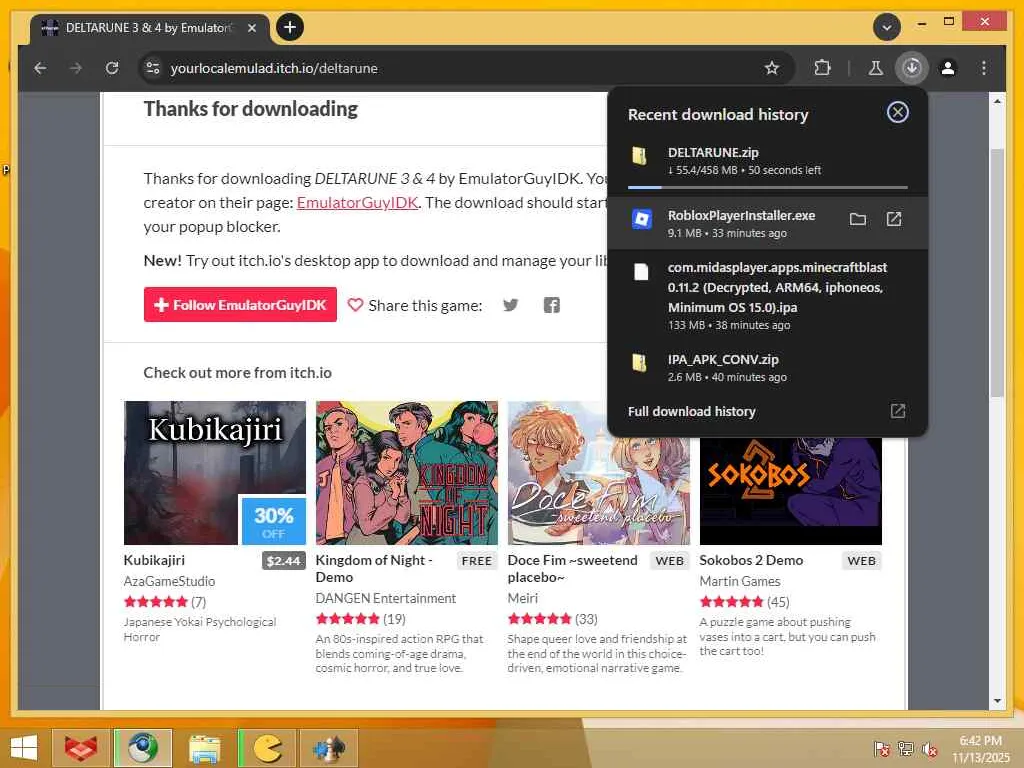Click the 30% OFF sale badge
1024x768 pixels.
coord(274,522)
